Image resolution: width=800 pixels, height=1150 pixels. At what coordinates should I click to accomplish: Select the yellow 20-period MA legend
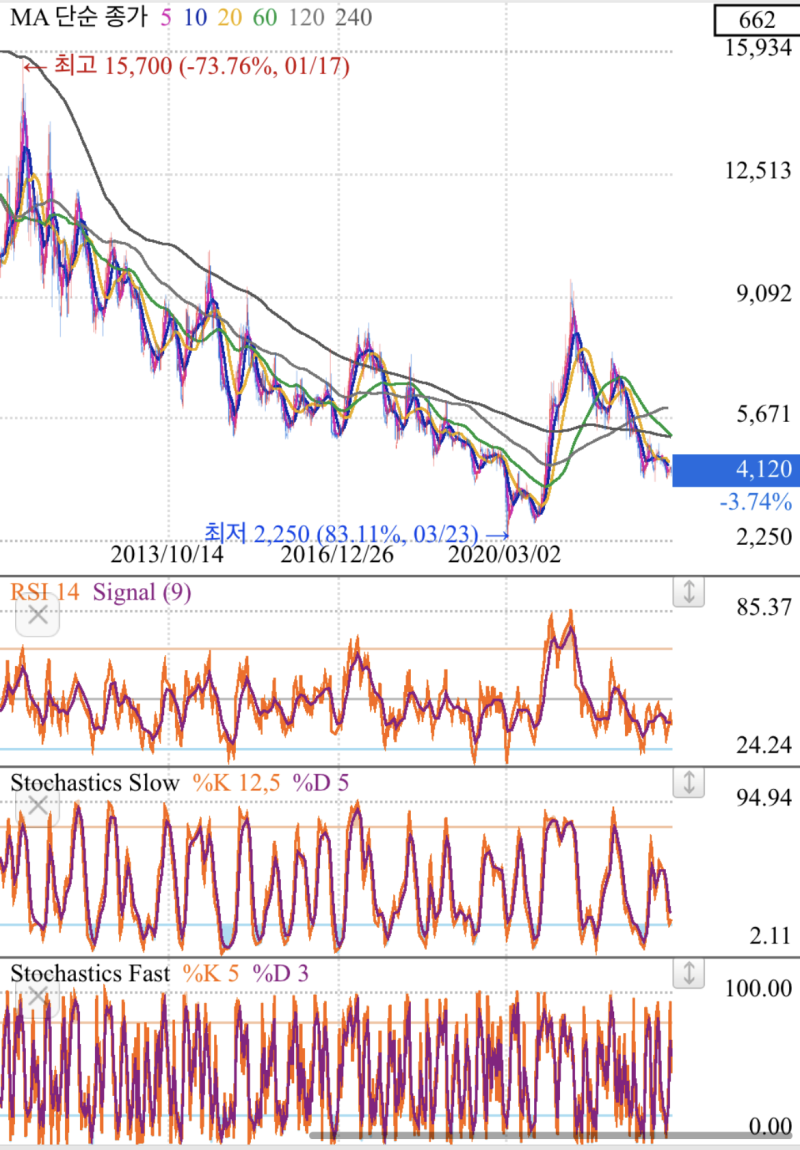click(x=230, y=17)
